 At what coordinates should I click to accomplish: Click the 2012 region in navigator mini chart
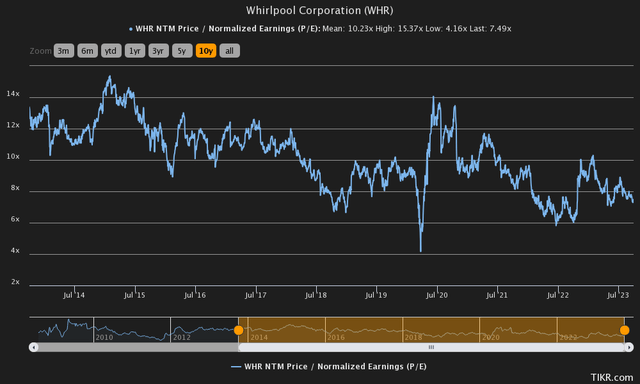click(204, 330)
